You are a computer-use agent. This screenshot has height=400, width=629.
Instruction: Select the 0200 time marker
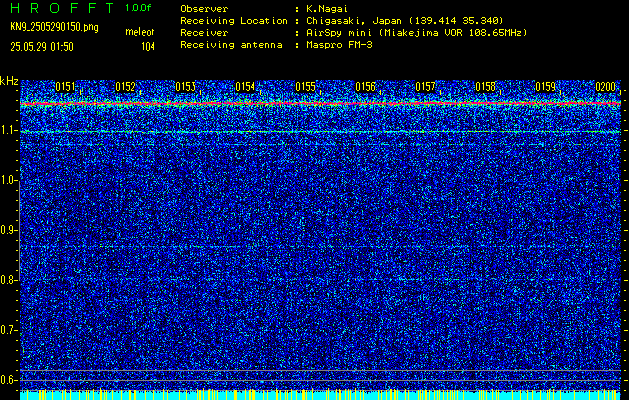pyautogui.click(x=605, y=87)
